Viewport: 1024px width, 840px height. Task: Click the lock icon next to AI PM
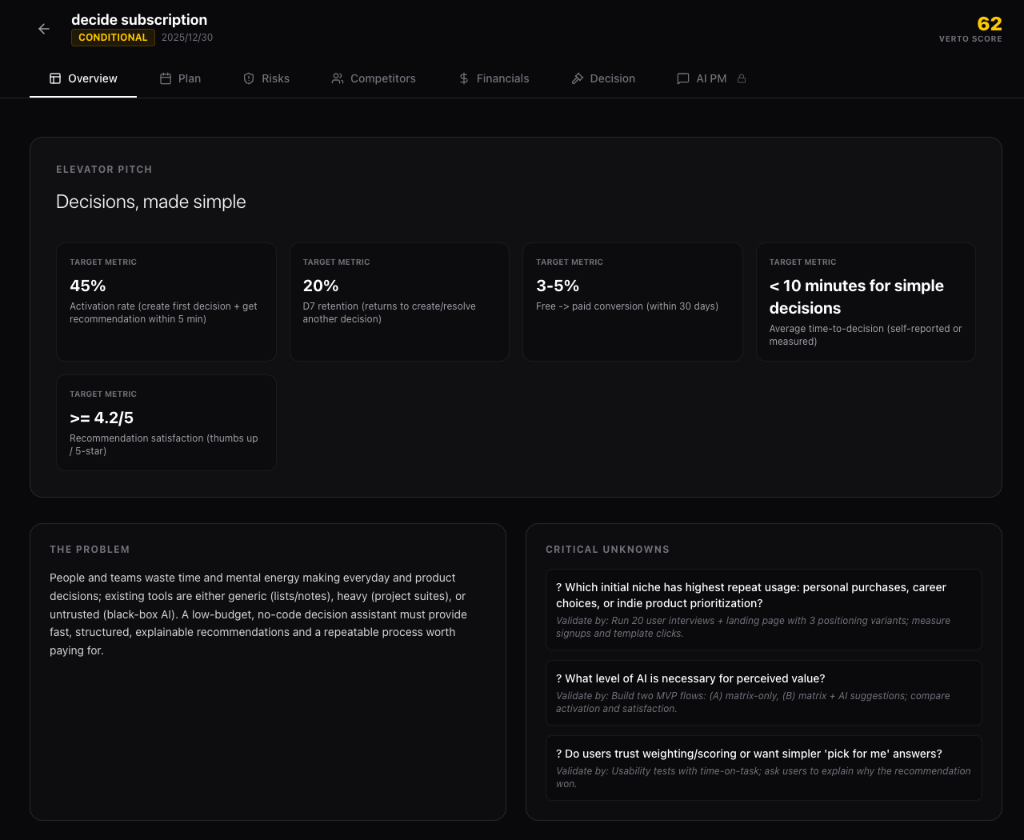[741, 78]
